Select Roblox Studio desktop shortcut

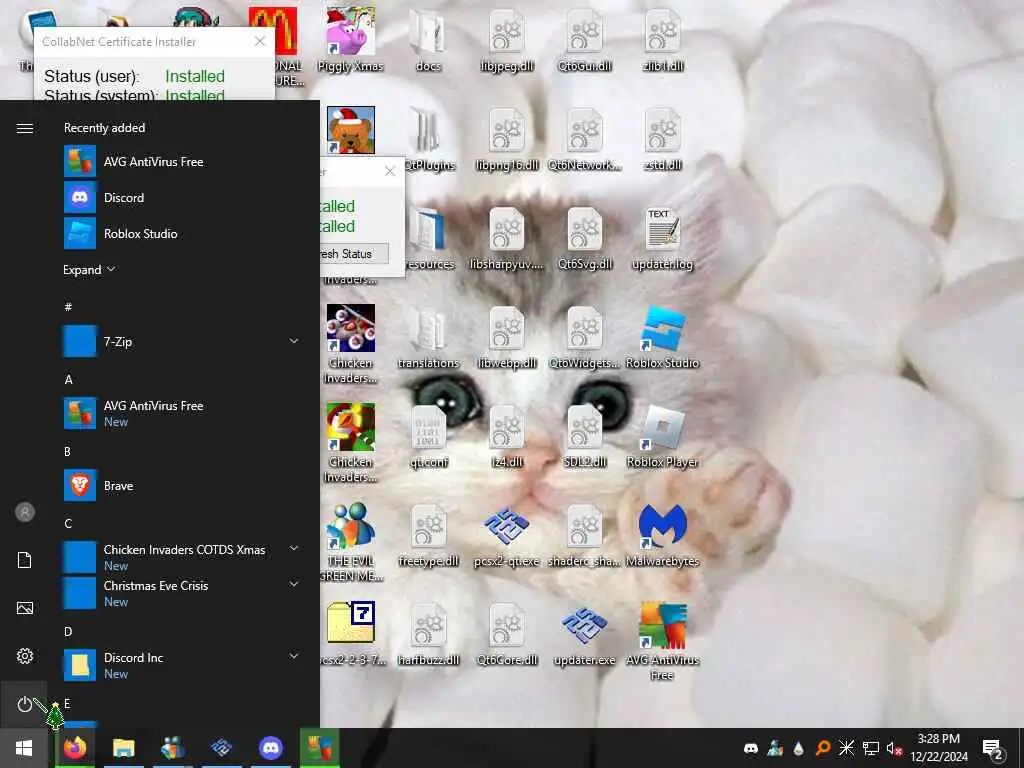click(x=662, y=338)
